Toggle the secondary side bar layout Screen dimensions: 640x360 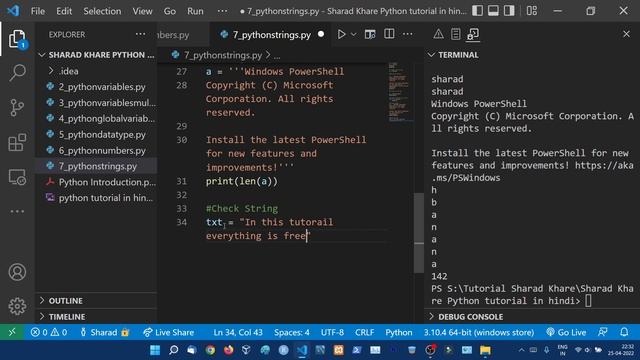(509, 11)
